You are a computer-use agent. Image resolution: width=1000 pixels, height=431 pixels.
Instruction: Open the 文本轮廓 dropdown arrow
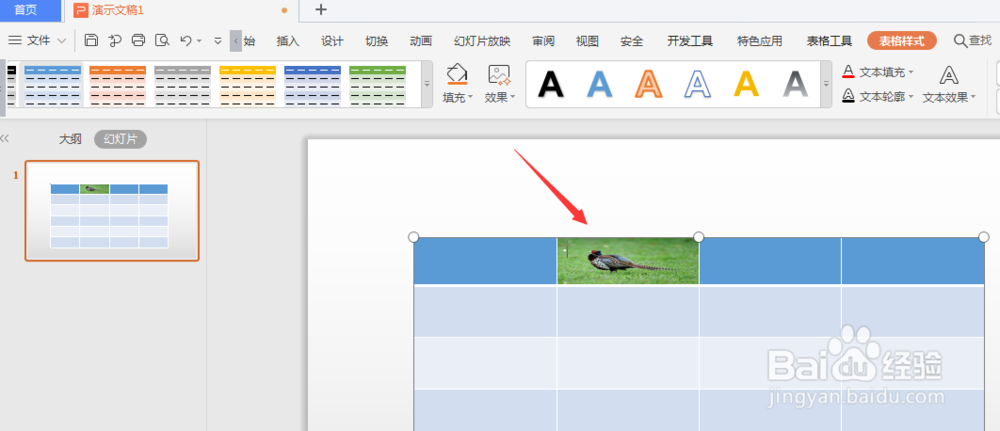coord(911,97)
